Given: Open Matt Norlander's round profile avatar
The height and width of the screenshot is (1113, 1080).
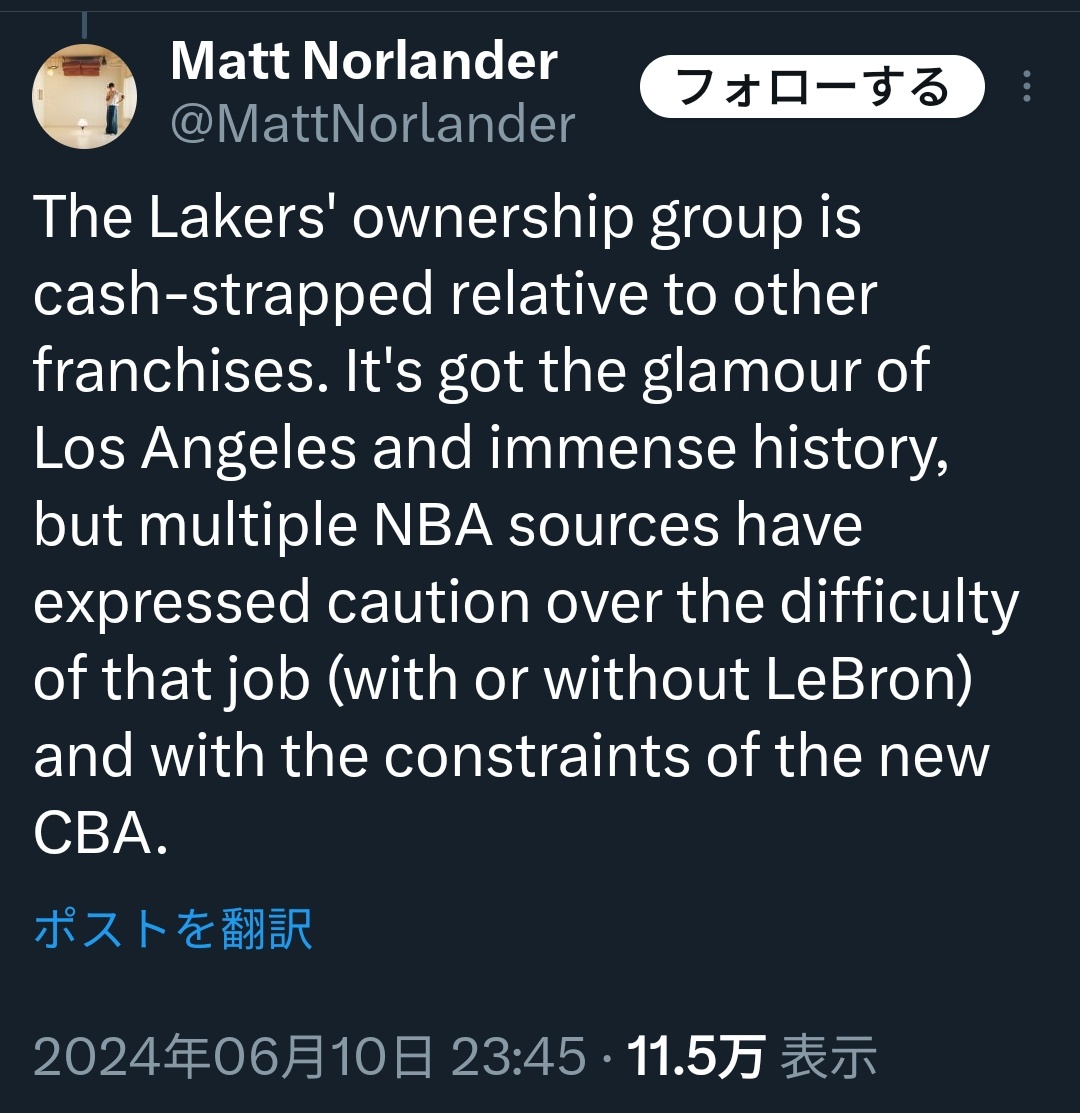Looking at the screenshot, I should point(84,96).
